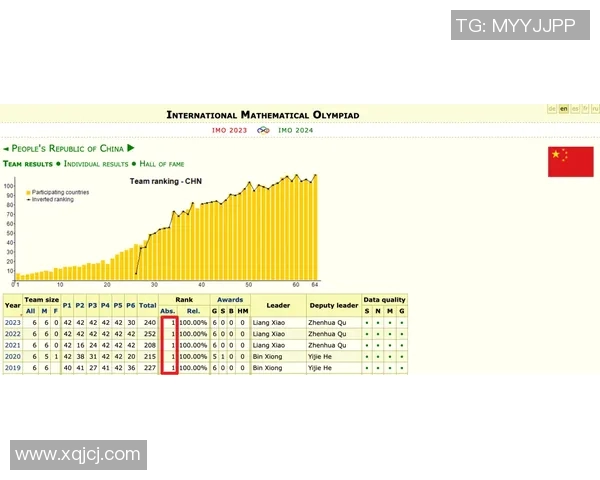Viewport: 600px width, 480px height.
Task: Open the Team results tab
Action: pyautogui.click(x=28, y=163)
